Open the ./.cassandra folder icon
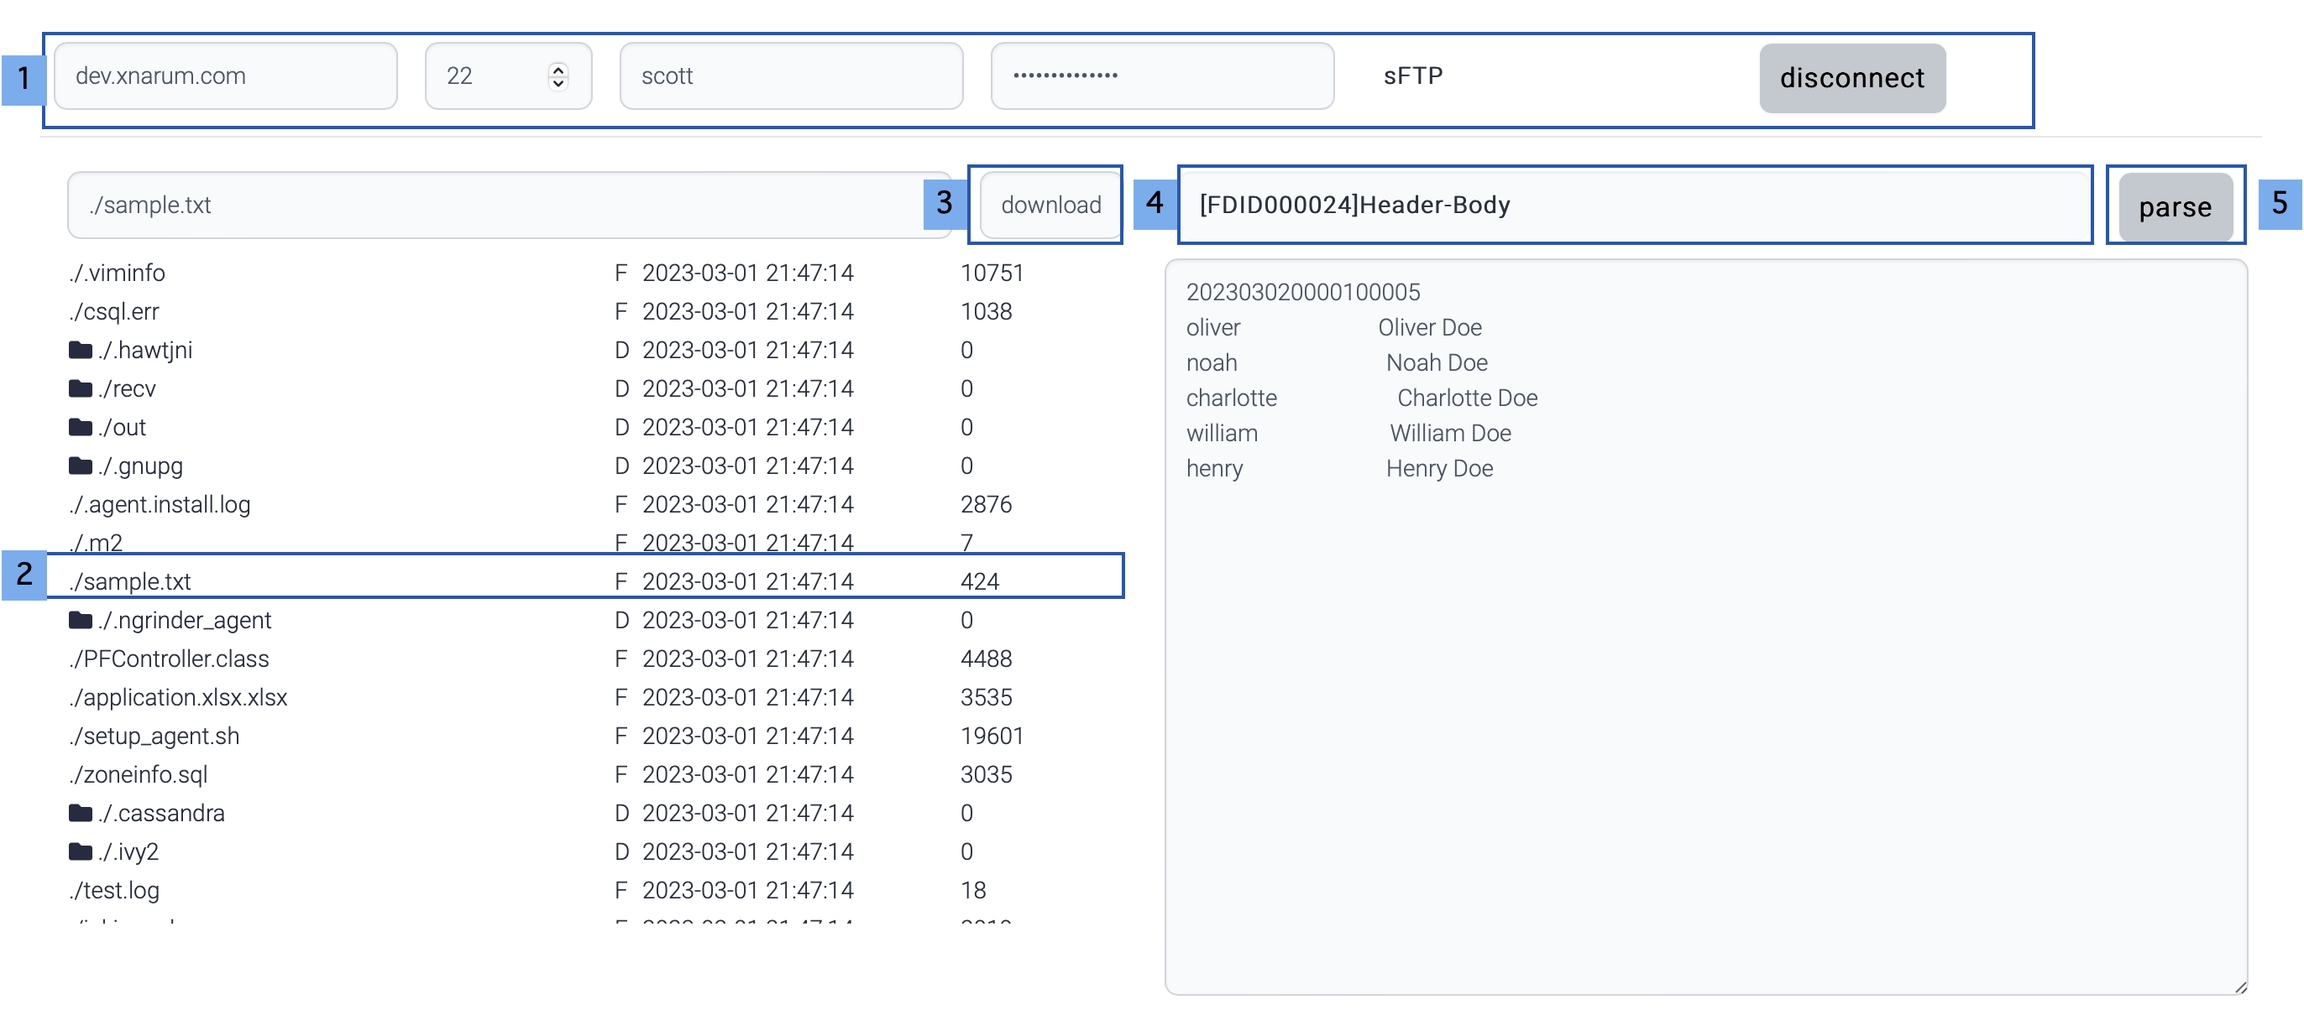Screen dimensions: 2304x1010 80,813
